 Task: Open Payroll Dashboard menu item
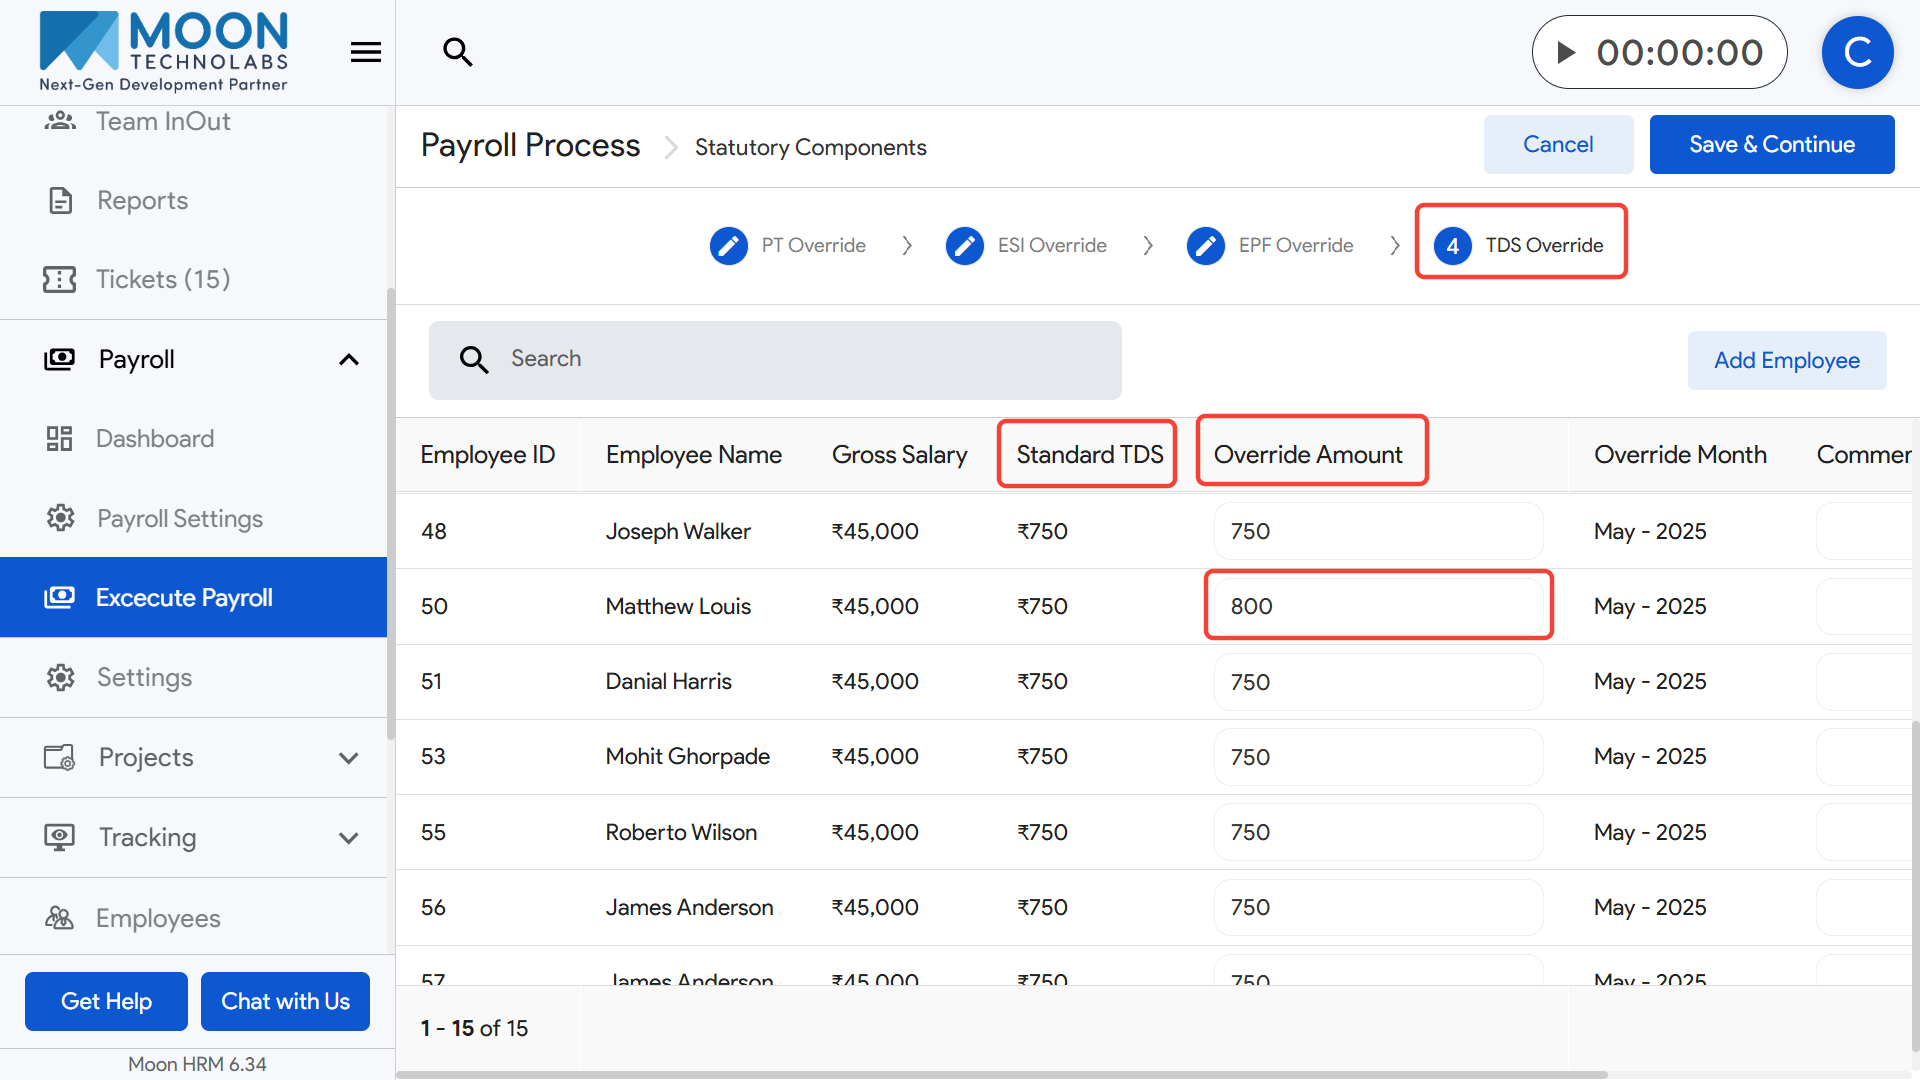point(155,439)
